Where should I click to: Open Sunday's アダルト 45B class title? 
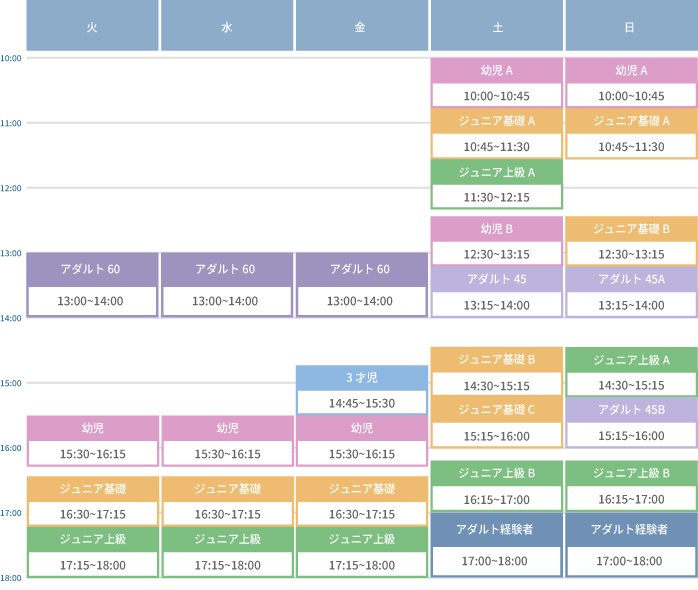point(631,409)
